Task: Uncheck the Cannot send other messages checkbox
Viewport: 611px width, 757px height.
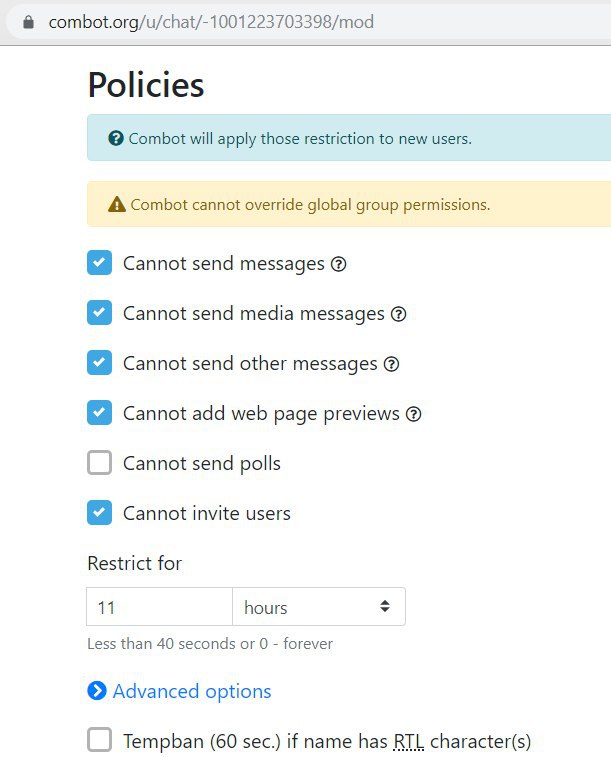Action: tap(99, 363)
